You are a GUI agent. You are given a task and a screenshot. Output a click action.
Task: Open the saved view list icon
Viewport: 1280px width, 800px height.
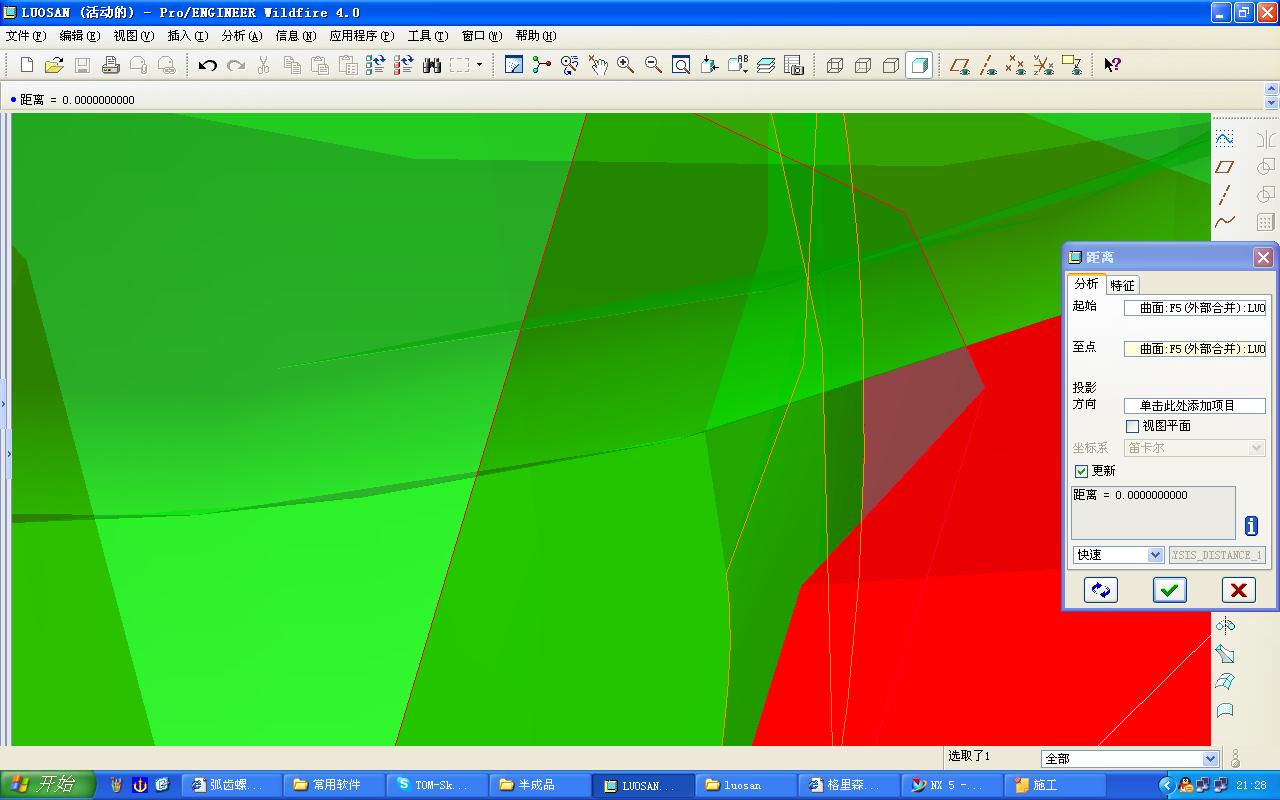738,65
